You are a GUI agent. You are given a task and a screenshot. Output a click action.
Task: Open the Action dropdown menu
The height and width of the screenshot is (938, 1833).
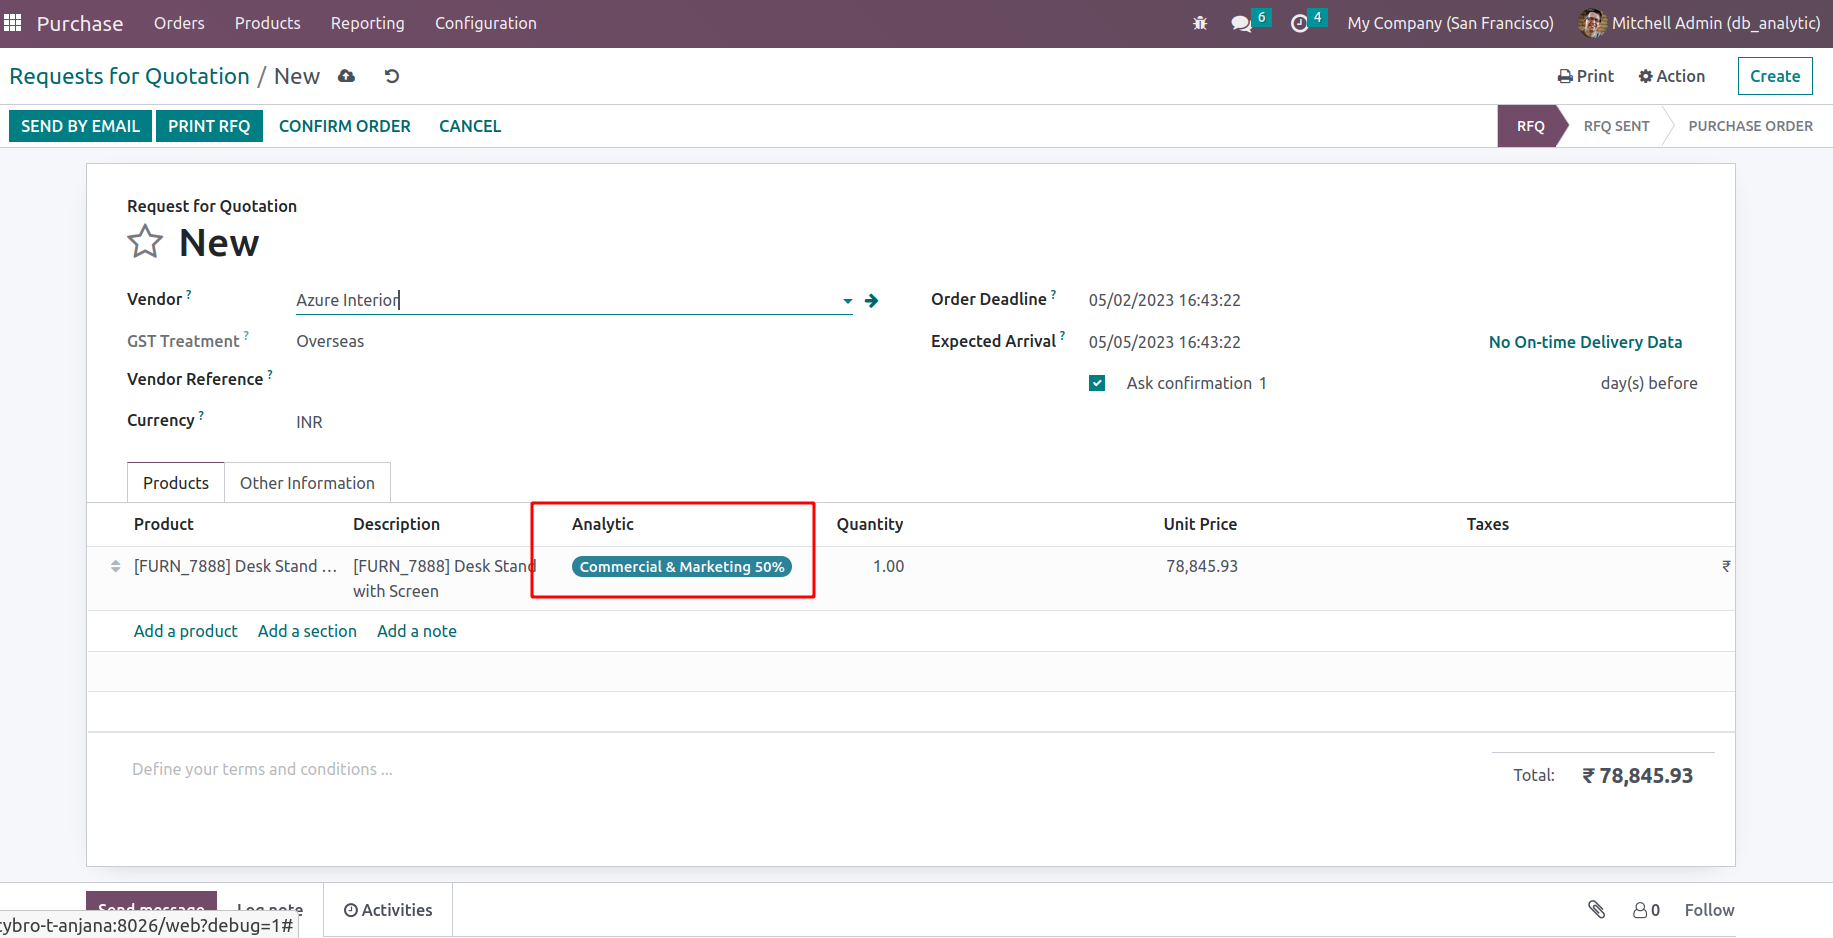1672,76
